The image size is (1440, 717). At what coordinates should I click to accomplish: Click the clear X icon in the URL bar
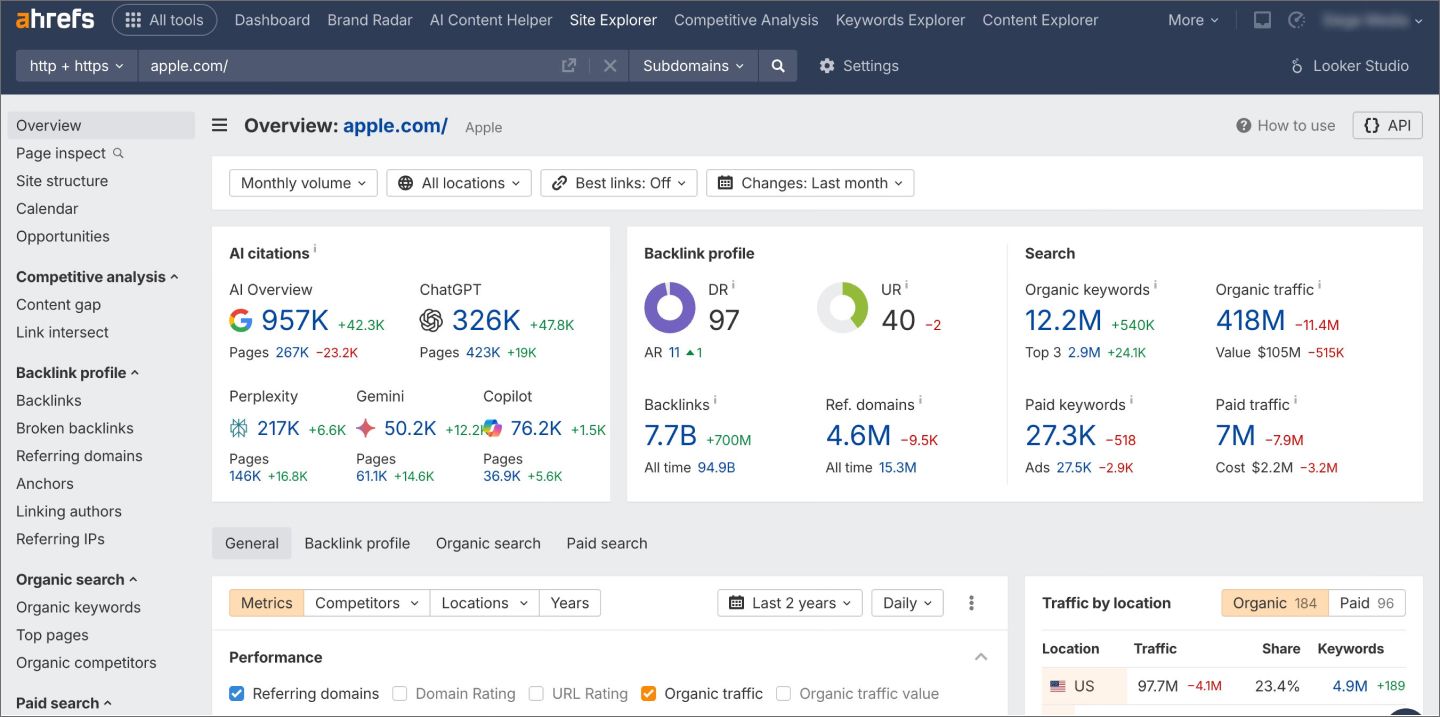pyautogui.click(x=610, y=66)
